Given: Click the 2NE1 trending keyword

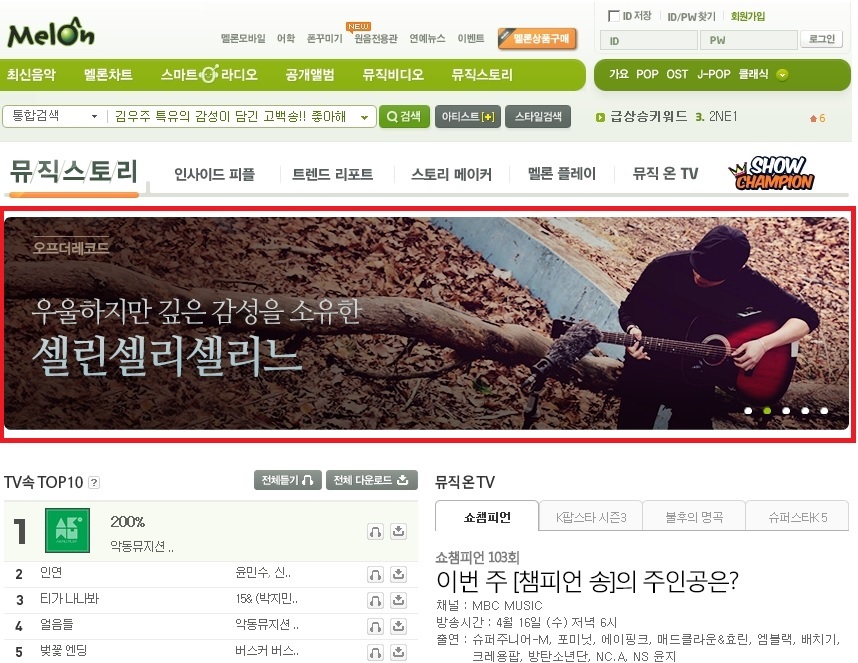Looking at the screenshot, I should coord(723,117).
